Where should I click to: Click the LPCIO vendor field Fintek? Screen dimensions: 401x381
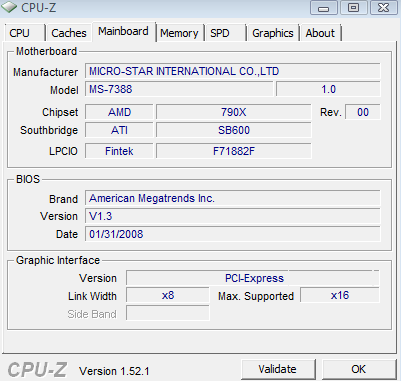pyautogui.click(x=119, y=151)
